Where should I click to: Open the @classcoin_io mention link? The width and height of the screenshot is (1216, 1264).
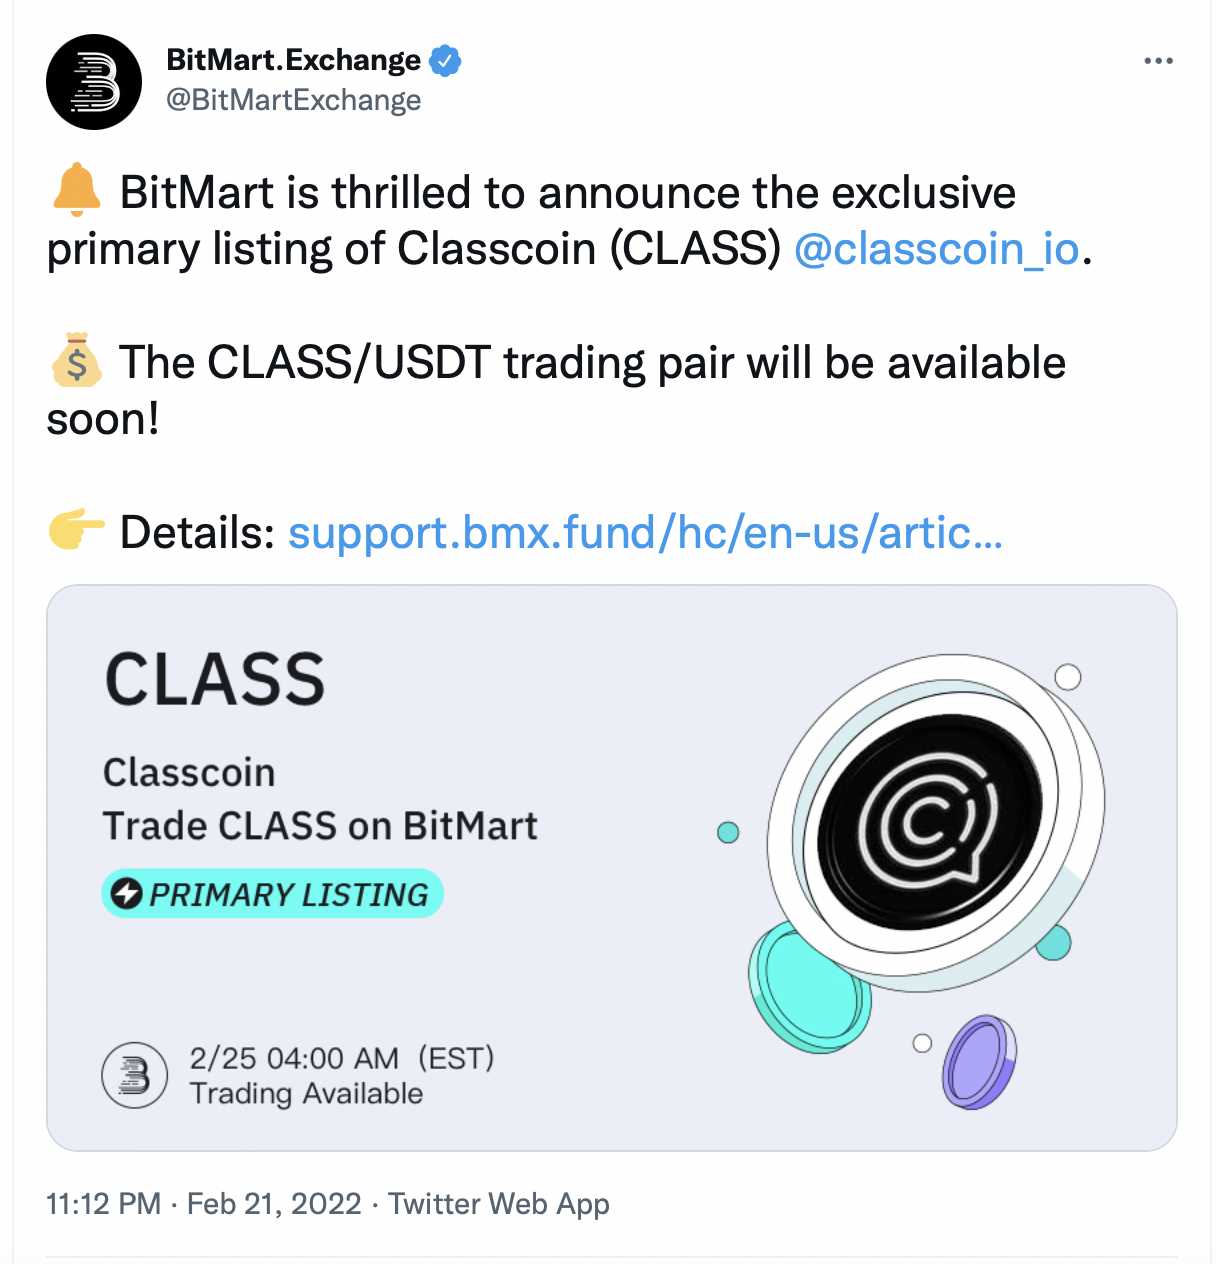(x=938, y=250)
